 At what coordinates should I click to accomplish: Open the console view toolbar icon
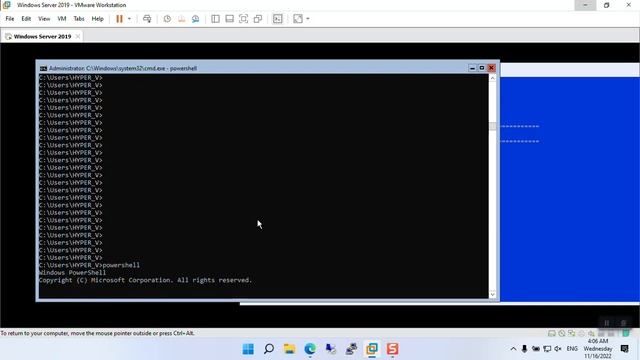278,19
